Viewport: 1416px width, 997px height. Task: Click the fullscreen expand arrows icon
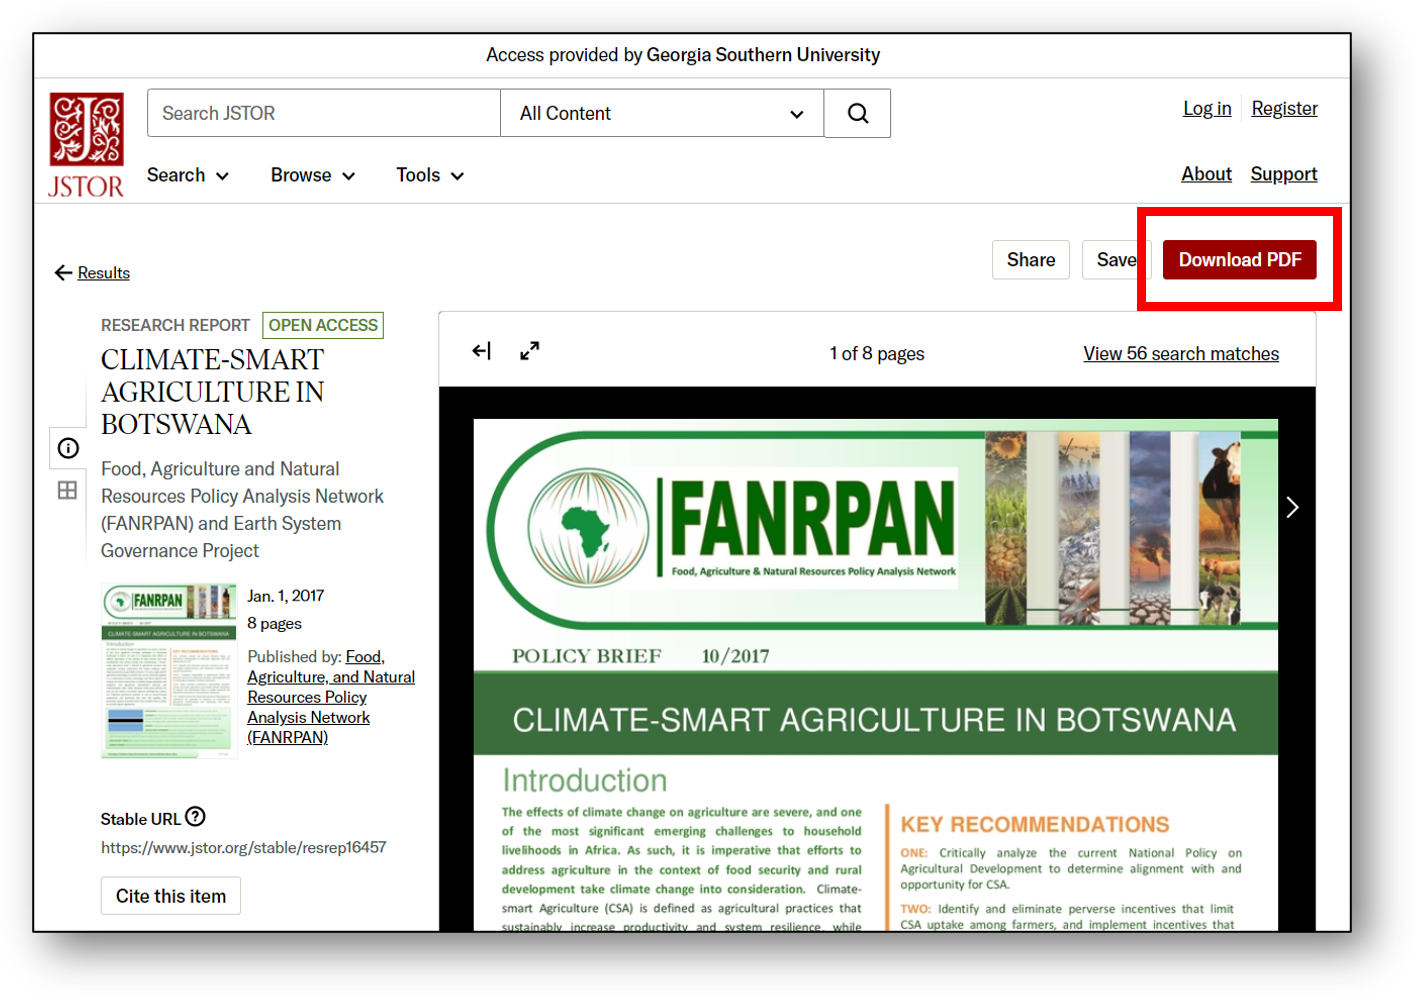530,350
